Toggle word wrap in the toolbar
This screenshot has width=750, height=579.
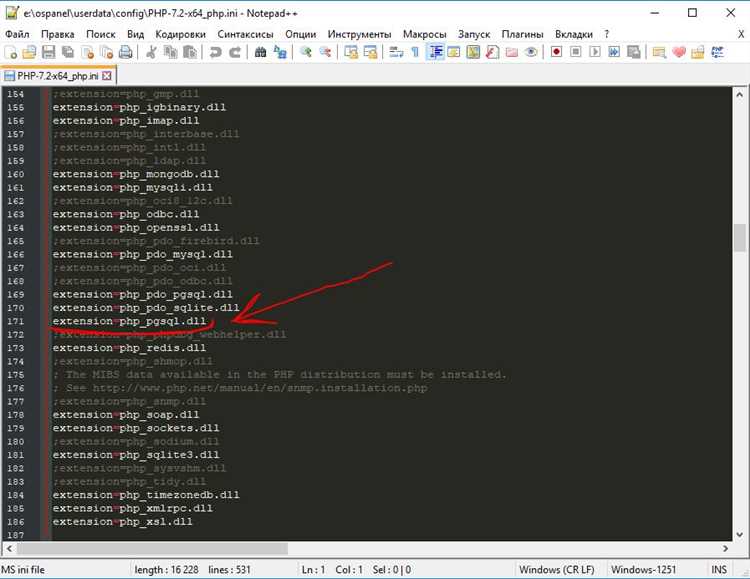[x=396, y=52]
